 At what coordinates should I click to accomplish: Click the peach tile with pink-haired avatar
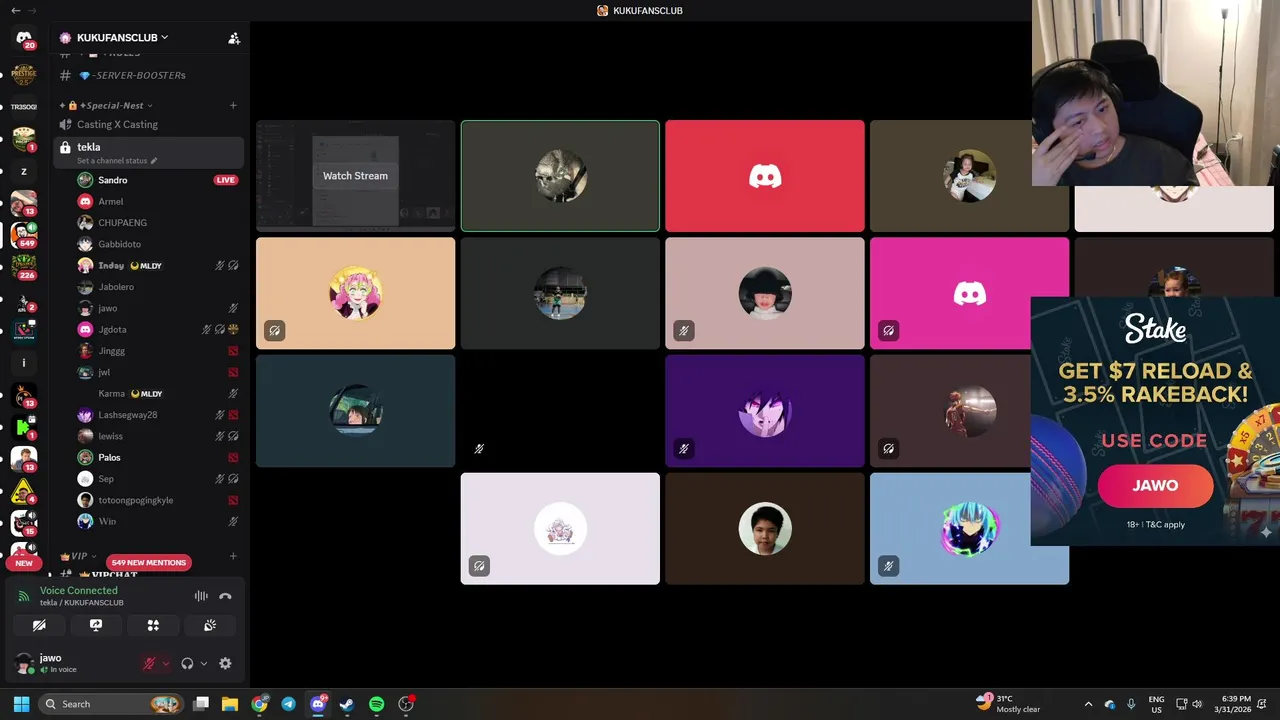[355, 293]
